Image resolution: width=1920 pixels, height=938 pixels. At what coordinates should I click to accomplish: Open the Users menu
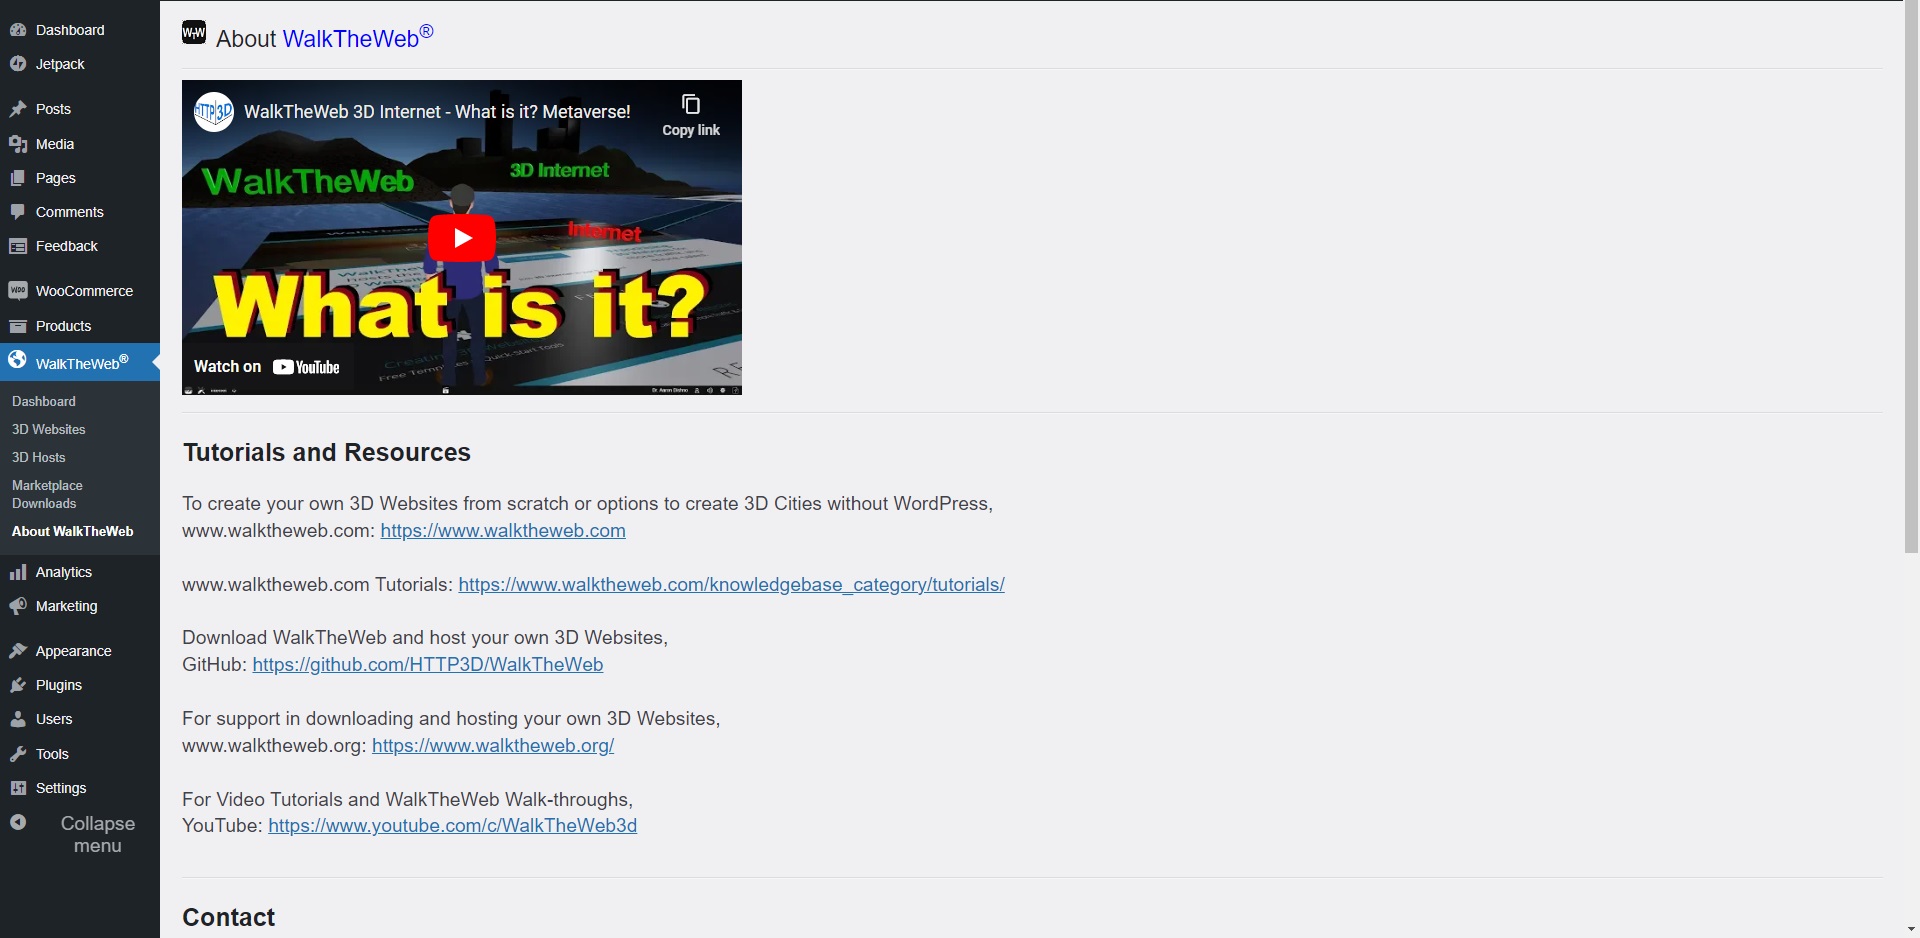54,719
